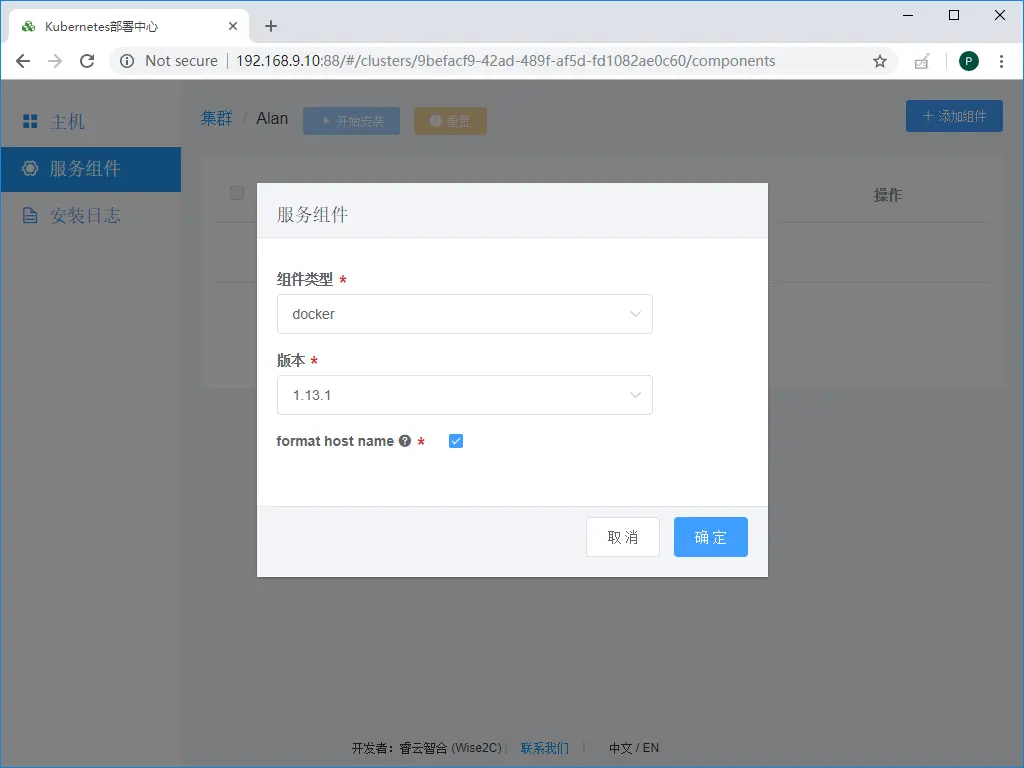Toggle the format host name checkbox

[456, 441]
